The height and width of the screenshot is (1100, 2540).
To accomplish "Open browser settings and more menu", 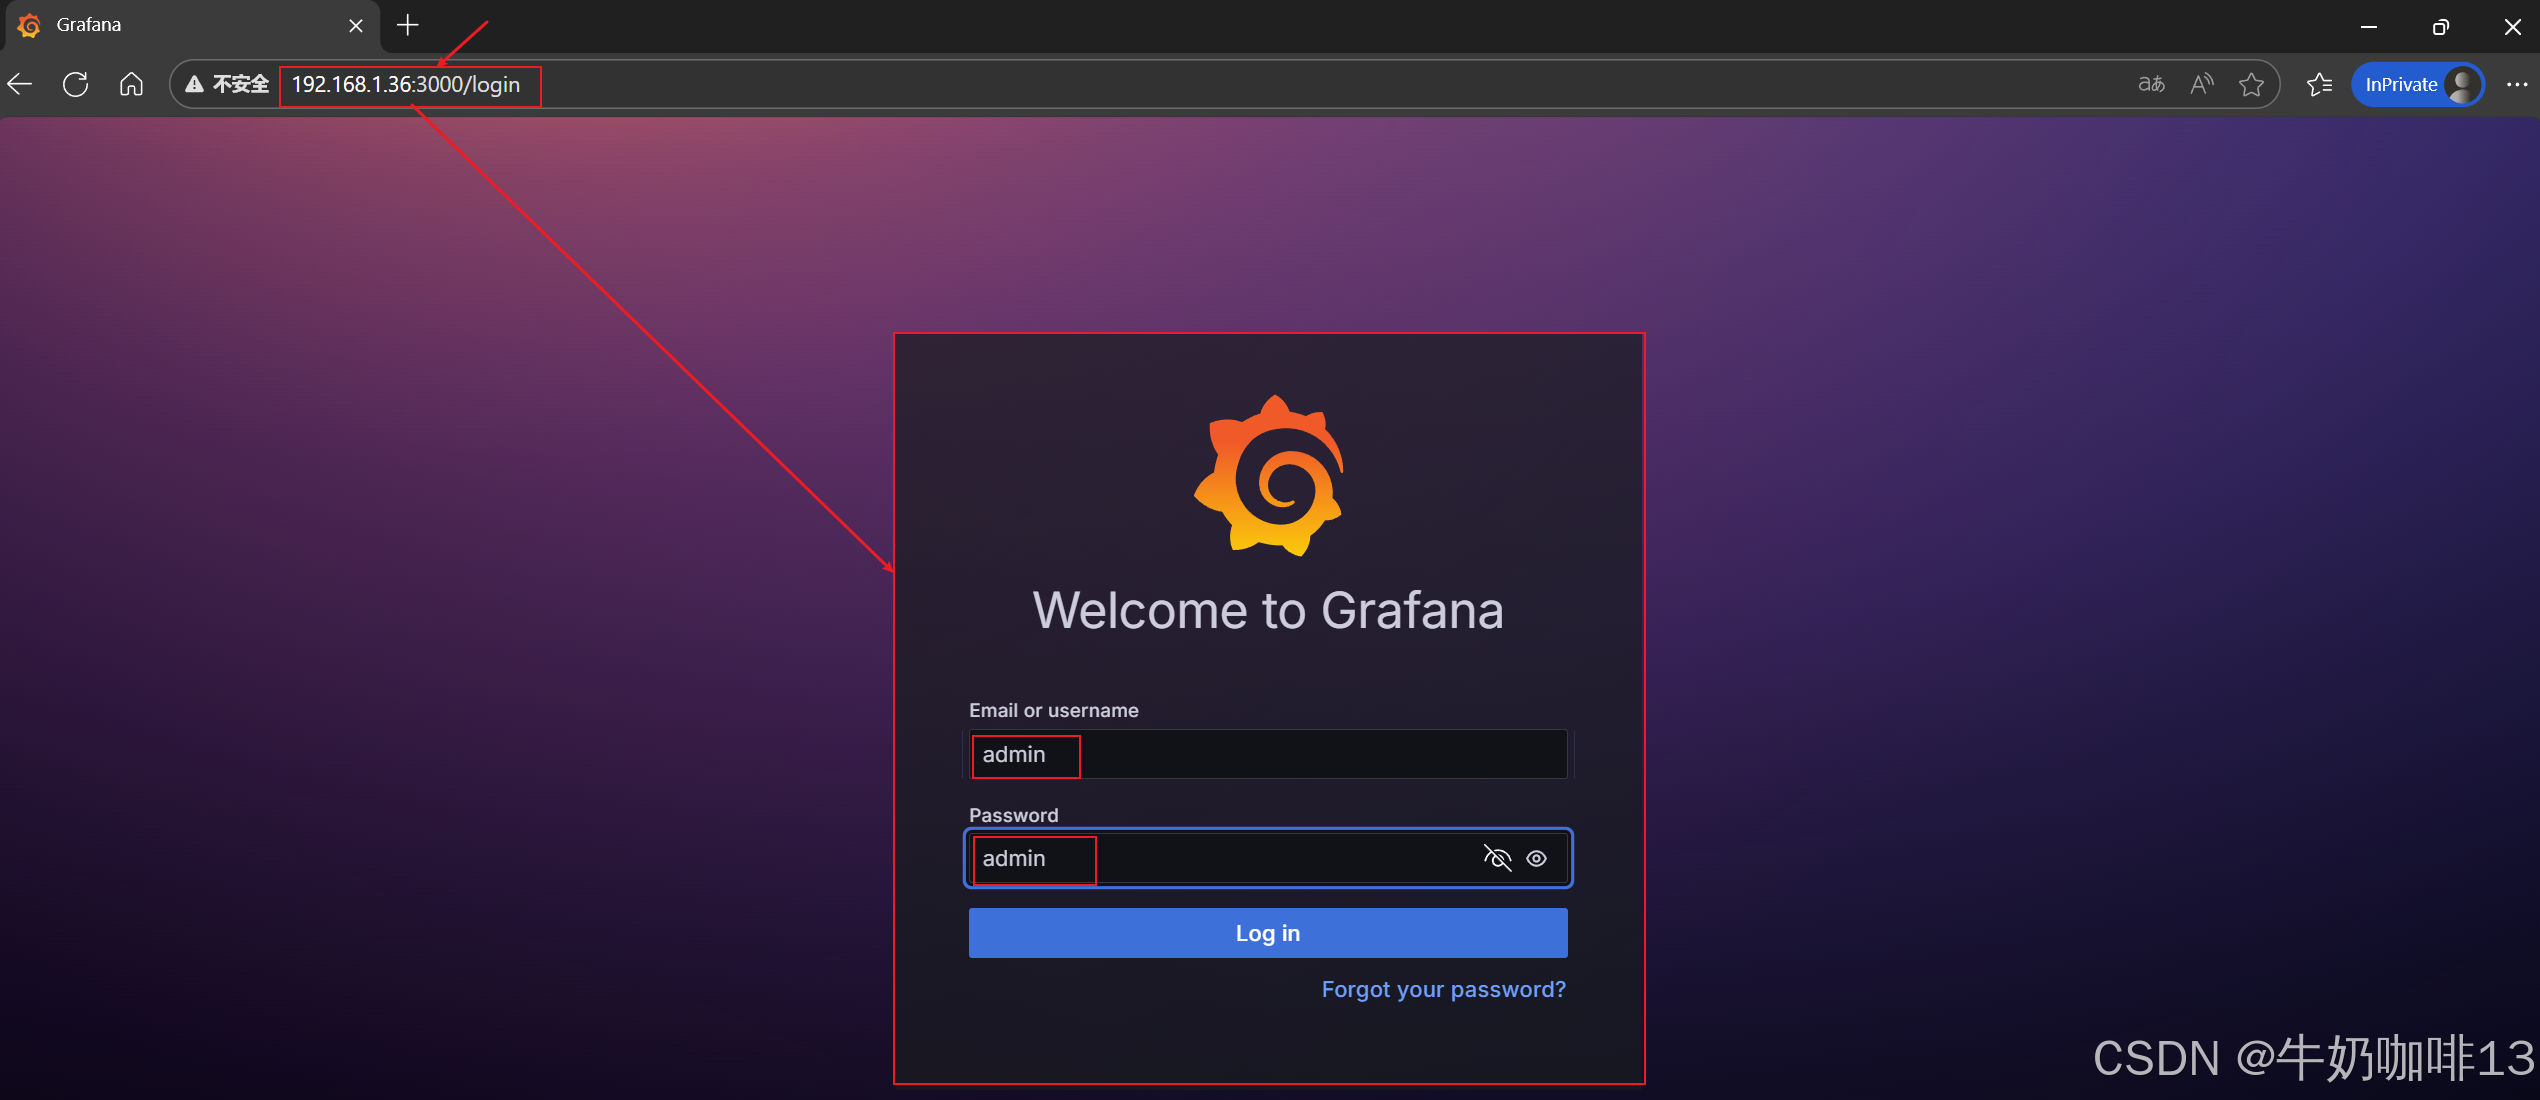I will tap(2516, 85).
